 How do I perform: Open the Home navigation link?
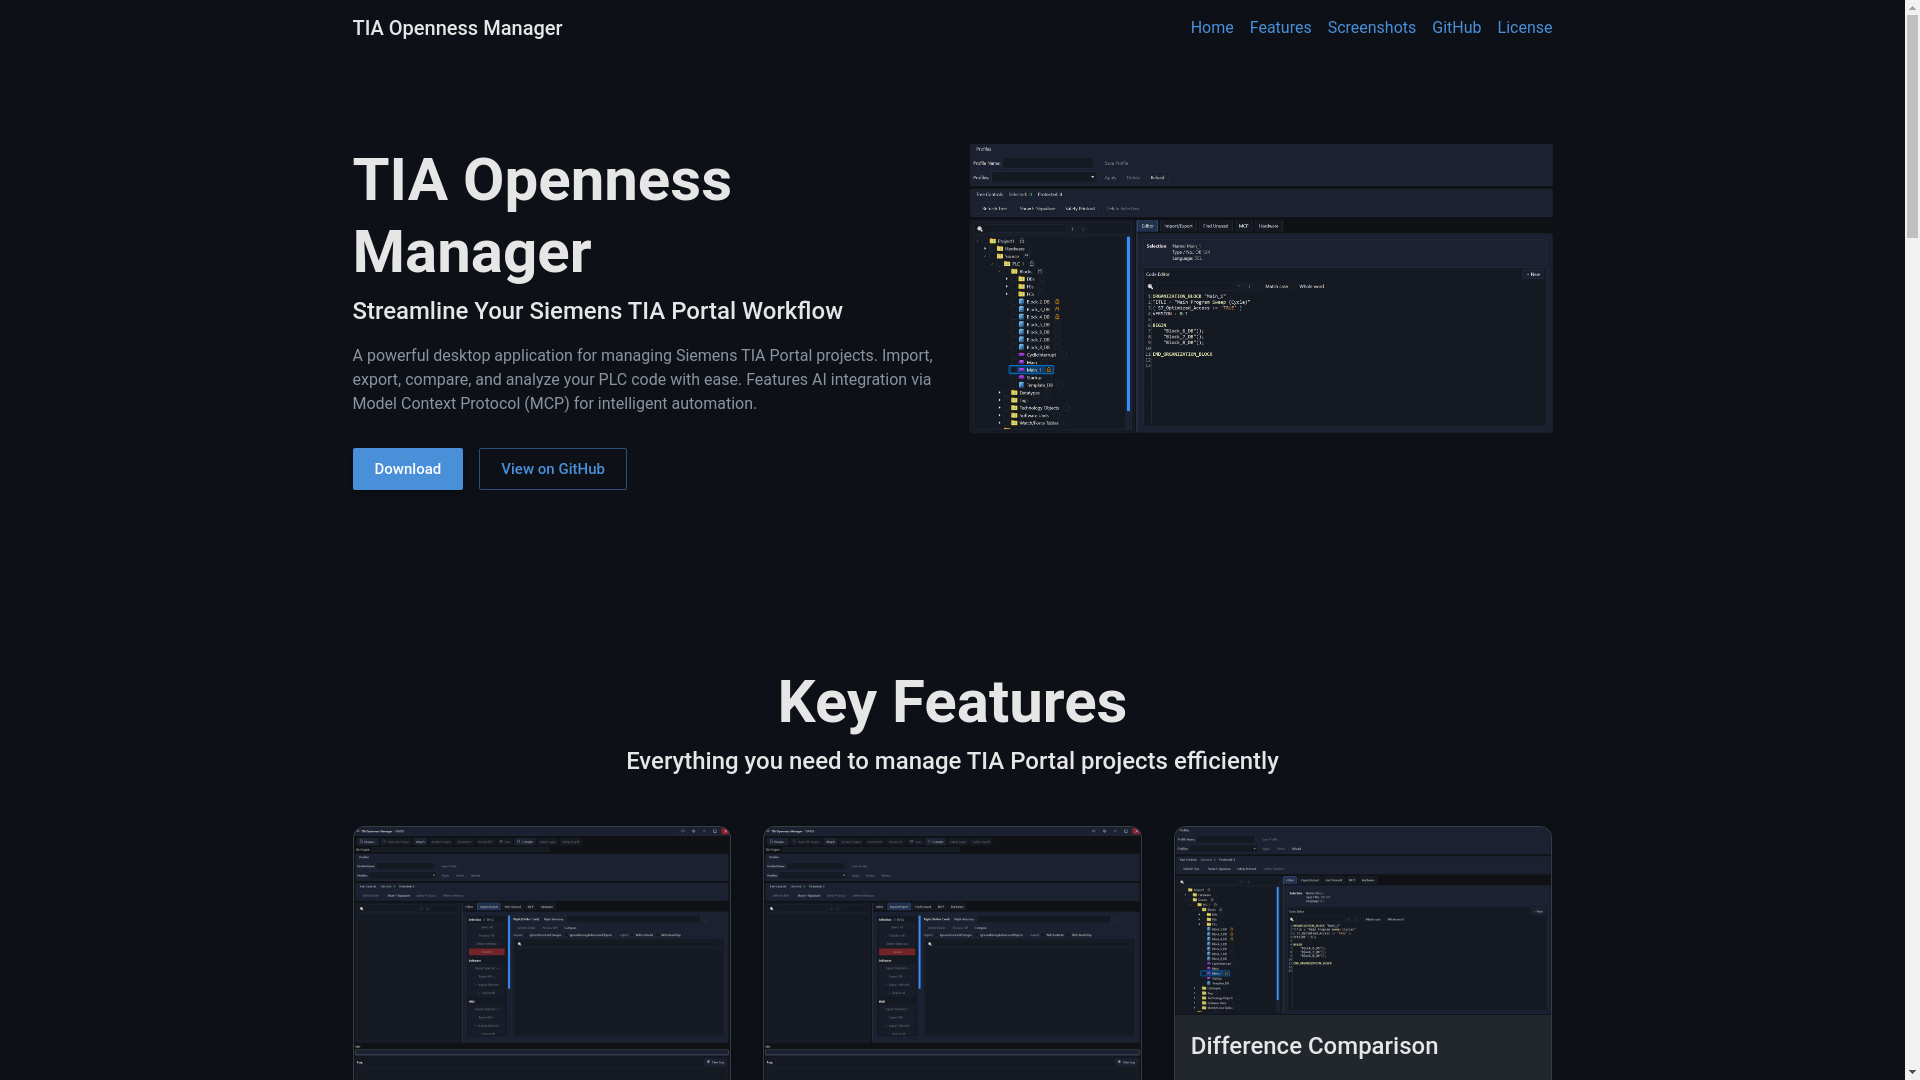point(1211,28)
